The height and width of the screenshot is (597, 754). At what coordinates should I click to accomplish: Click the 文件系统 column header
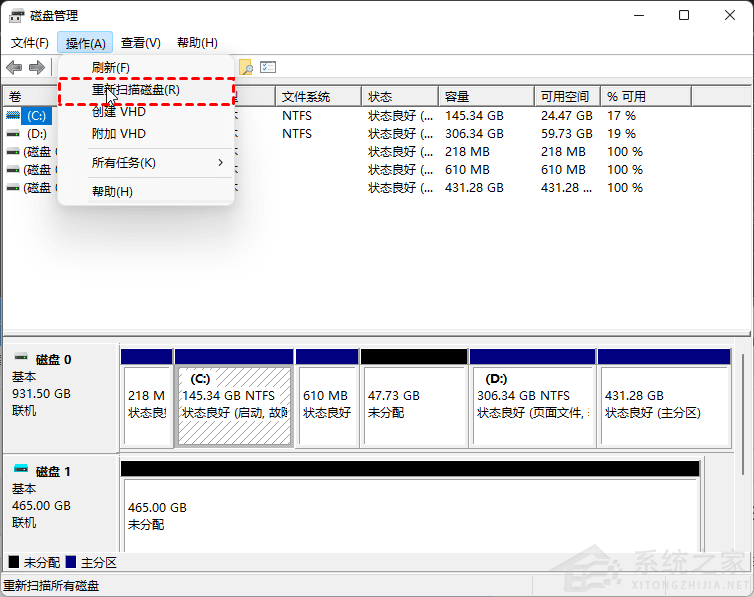point(317,96)
